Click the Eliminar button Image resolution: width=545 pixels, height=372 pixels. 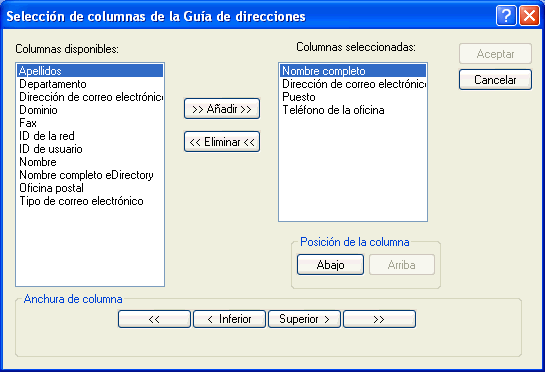pyautogui.click(x=222, y=142)
